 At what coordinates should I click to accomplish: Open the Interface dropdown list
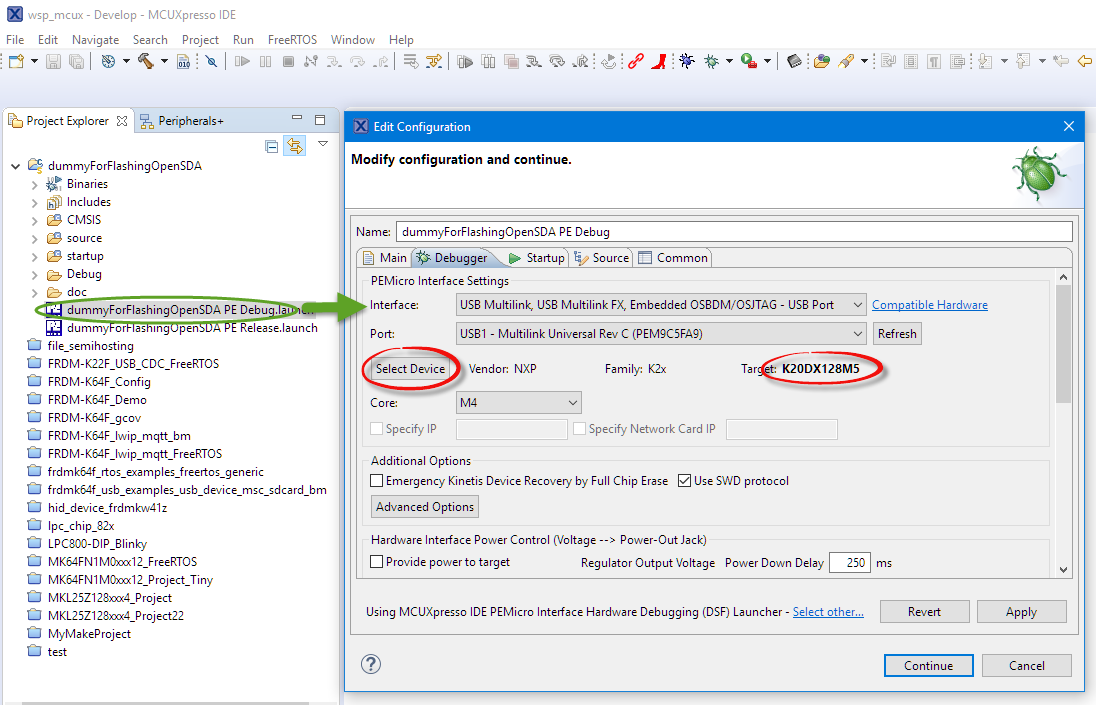coord(661,305)
